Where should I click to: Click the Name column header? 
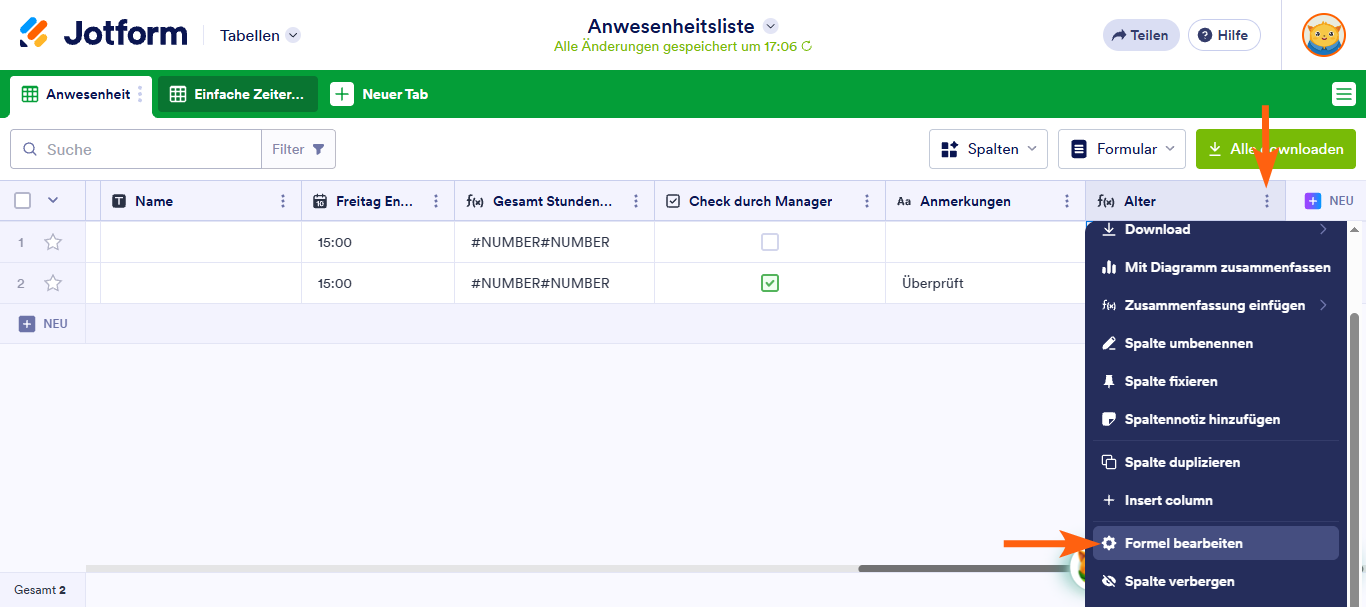point(200,201)
